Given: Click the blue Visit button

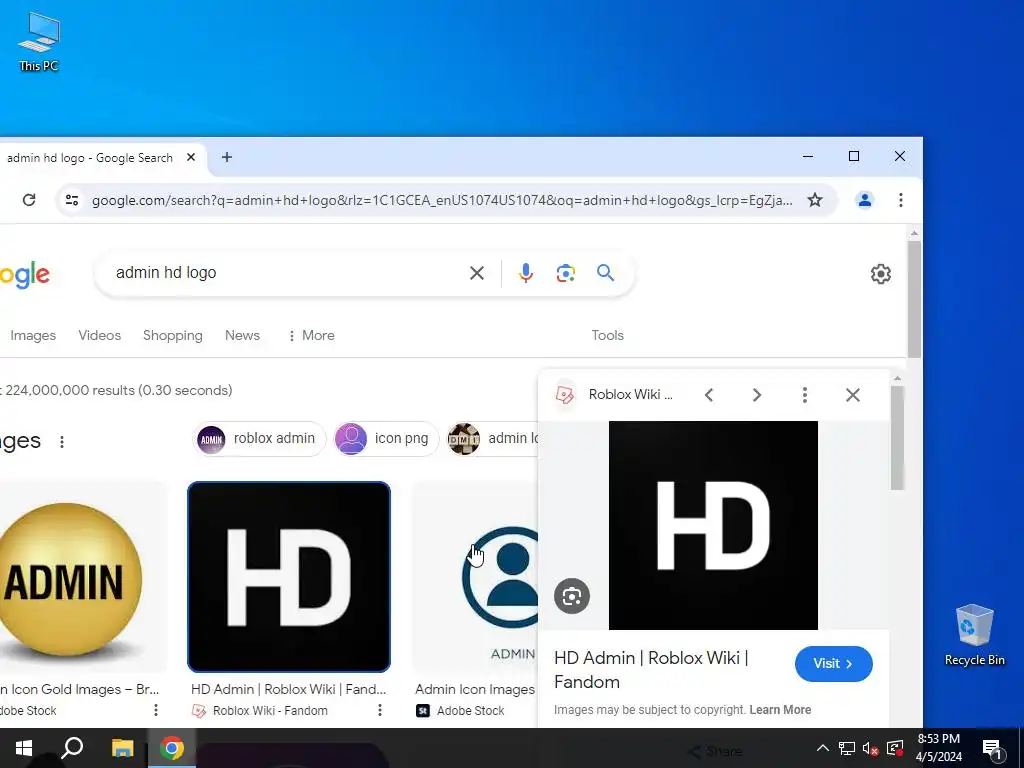Looking at the screenshot, I should click(x=833, y=664).
